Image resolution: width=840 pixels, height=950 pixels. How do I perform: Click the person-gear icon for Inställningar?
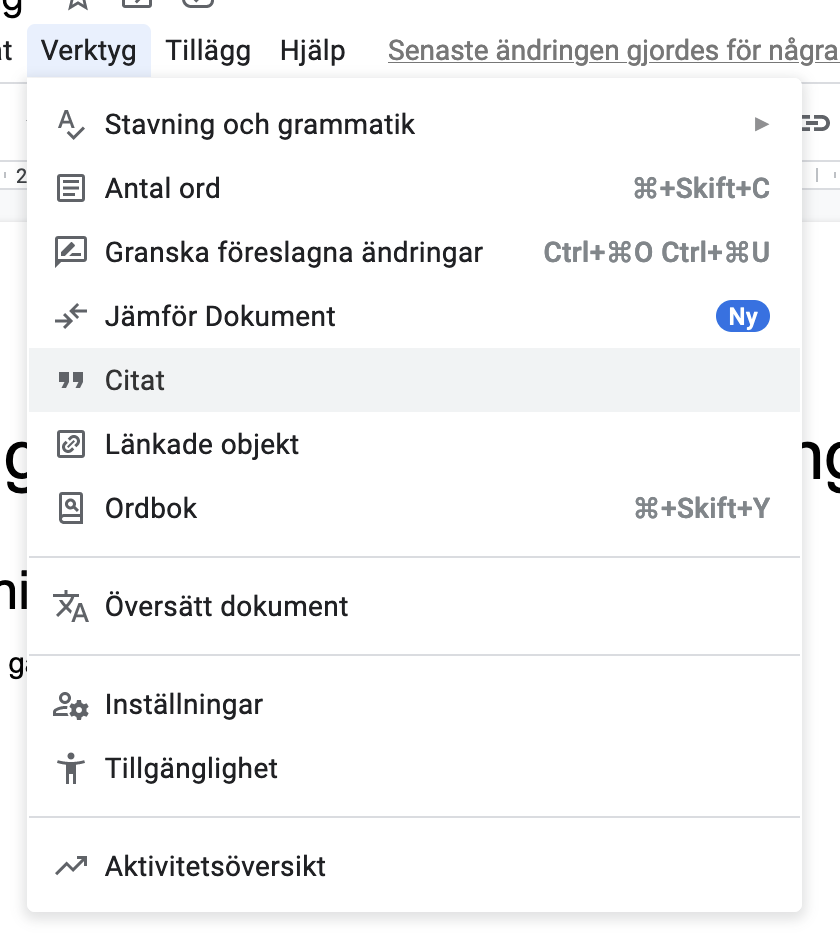(71, 705)
